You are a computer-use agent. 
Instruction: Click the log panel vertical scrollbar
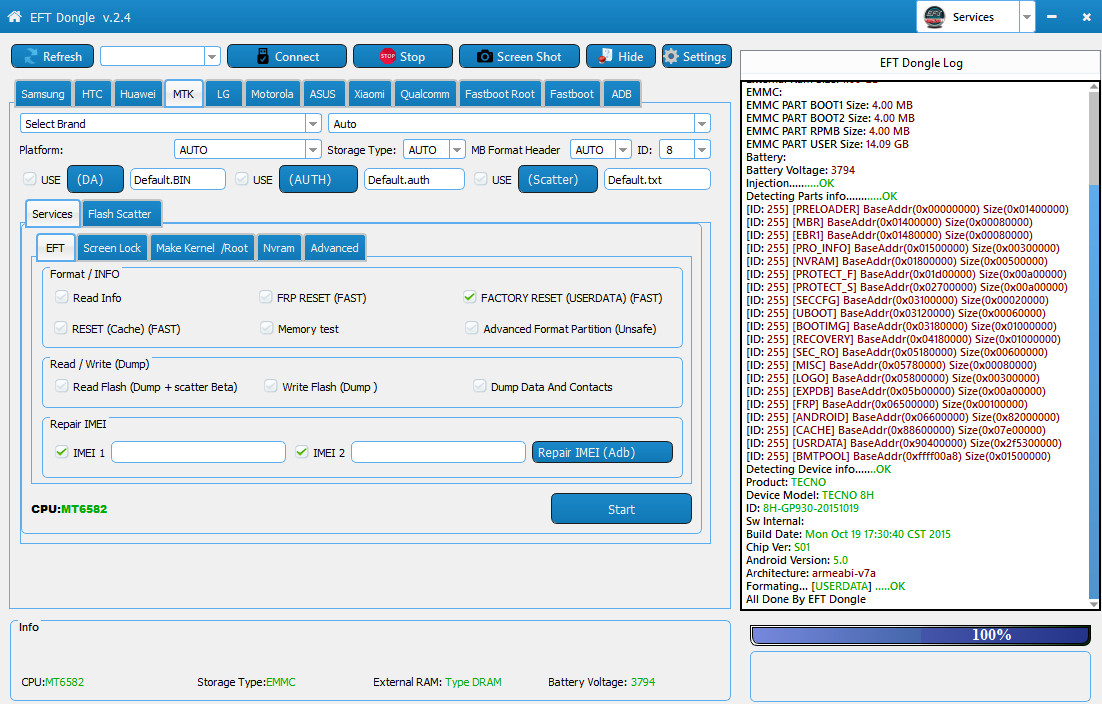pyautogui.click(x=1094, y=345)
